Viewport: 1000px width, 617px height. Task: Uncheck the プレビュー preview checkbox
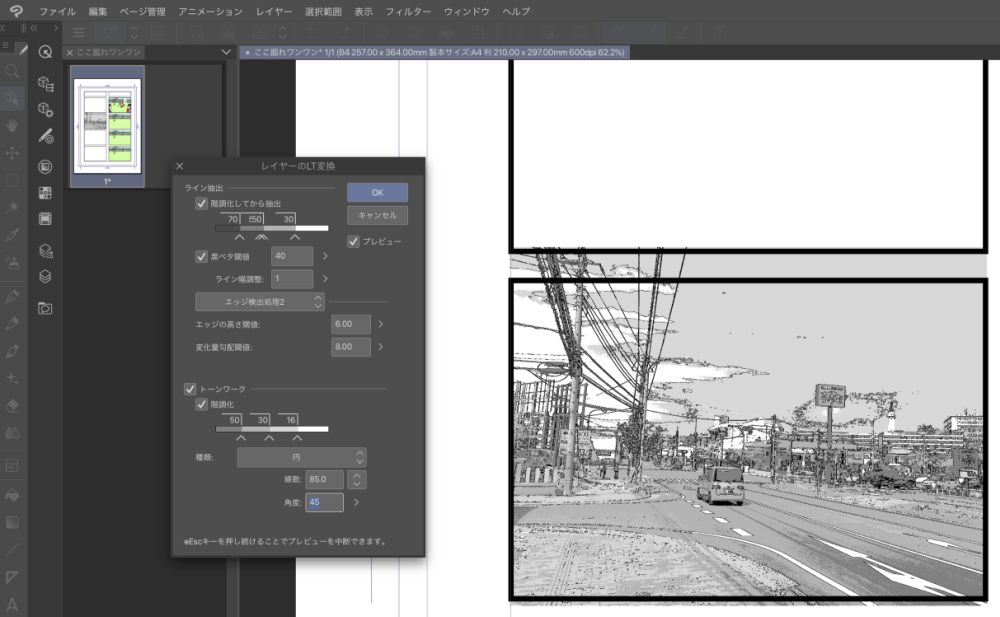pos(353,242)
